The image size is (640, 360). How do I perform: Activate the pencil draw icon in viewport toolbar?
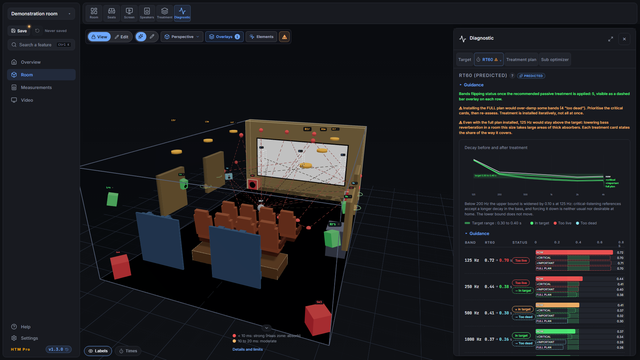tap(152, 37)
